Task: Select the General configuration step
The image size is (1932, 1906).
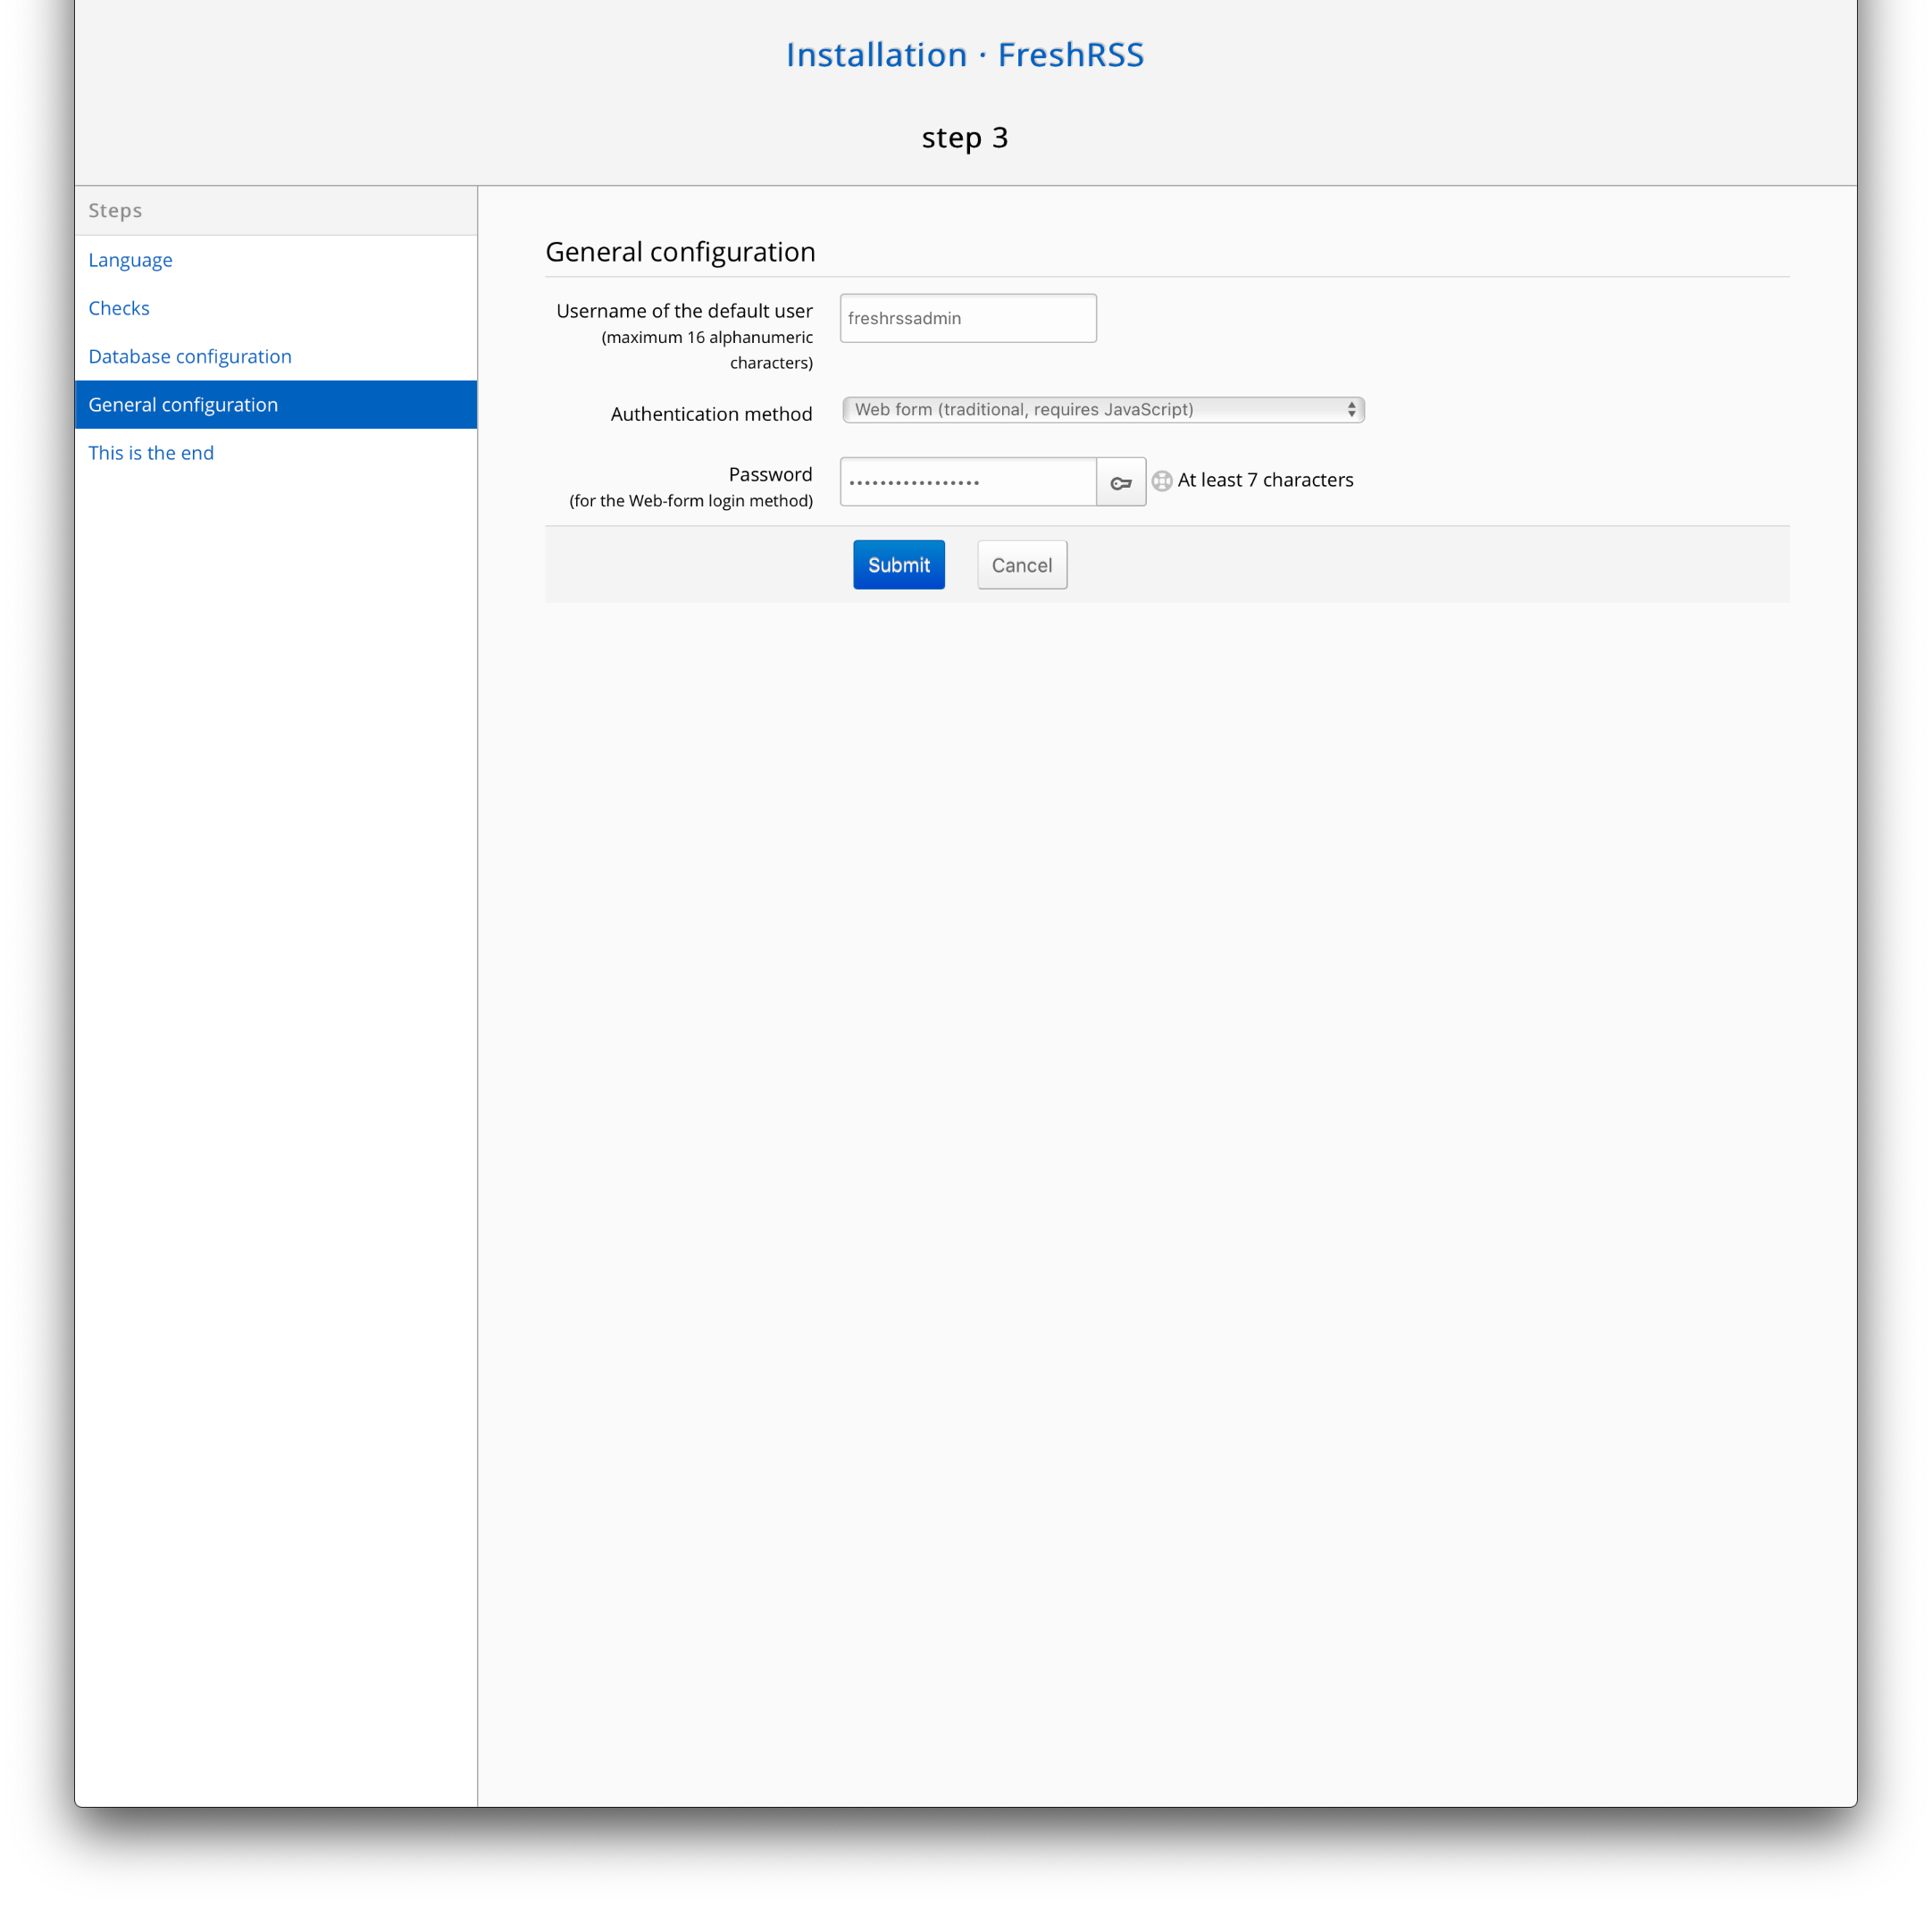Action: 276,405
